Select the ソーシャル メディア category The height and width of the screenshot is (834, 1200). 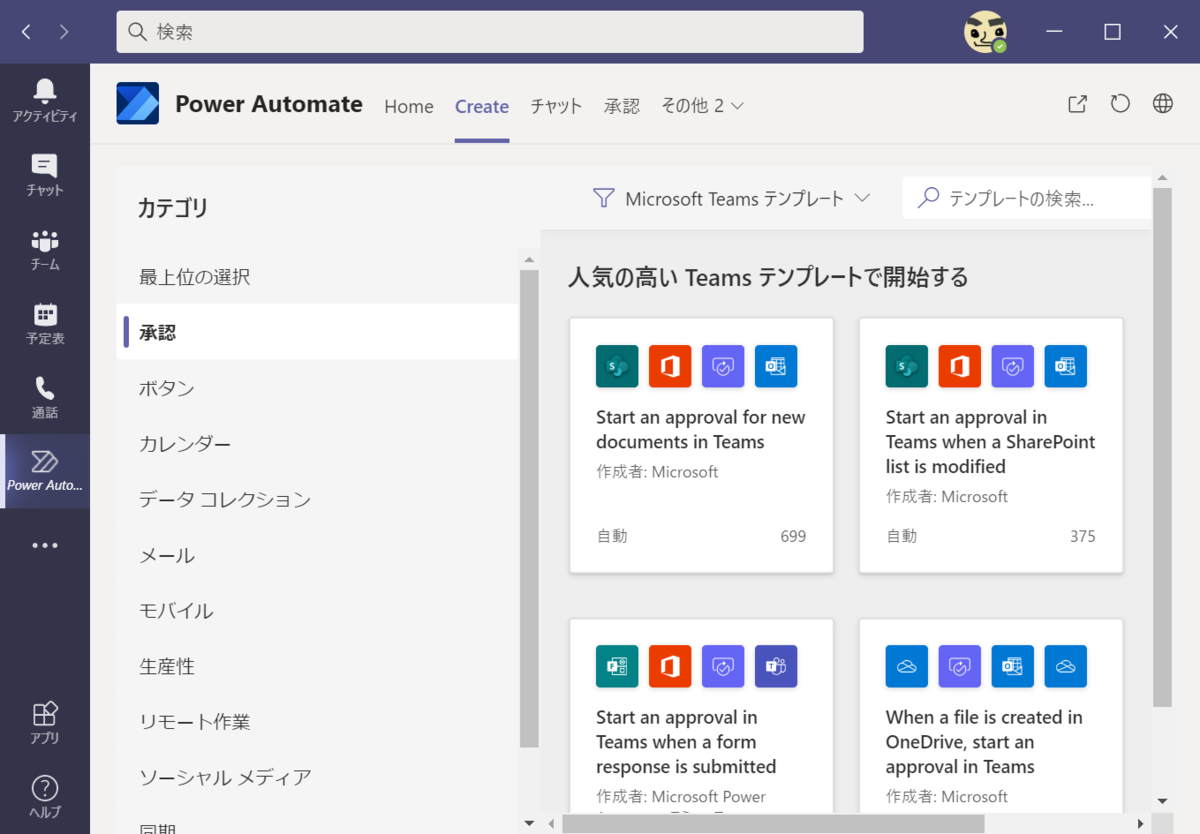click(318, 777)
